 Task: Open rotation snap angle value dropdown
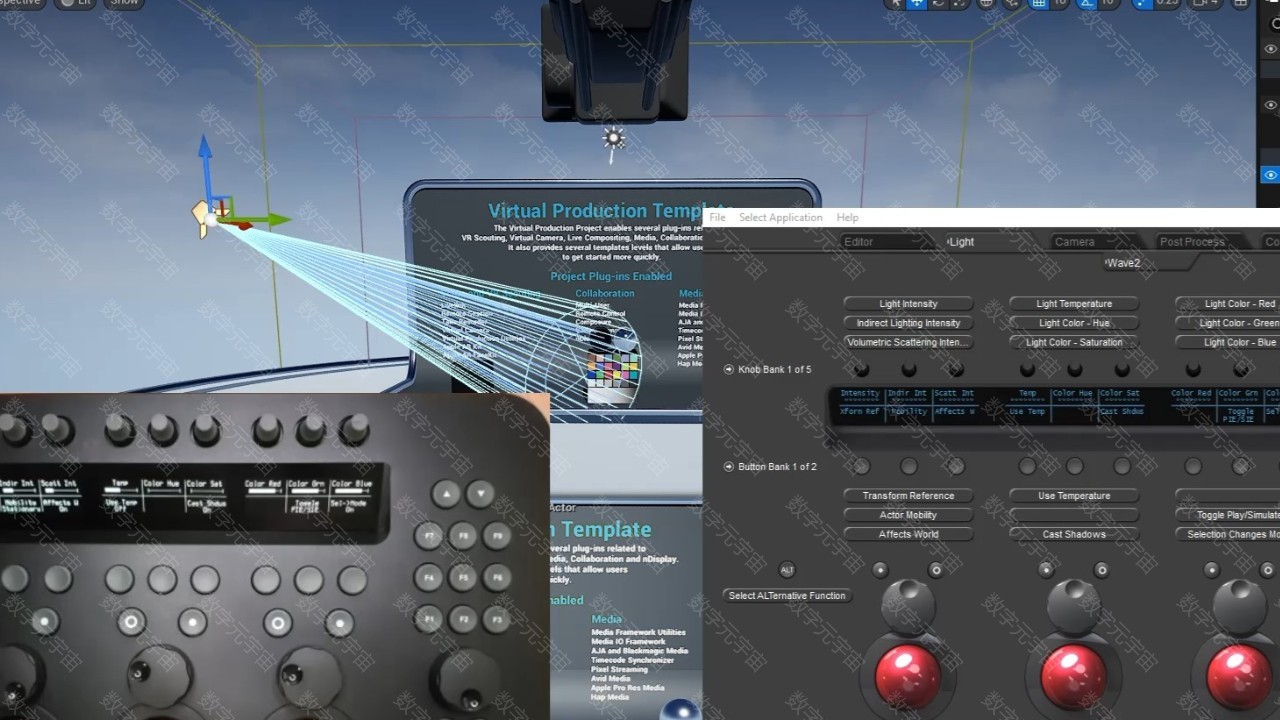coord(1107,3)
